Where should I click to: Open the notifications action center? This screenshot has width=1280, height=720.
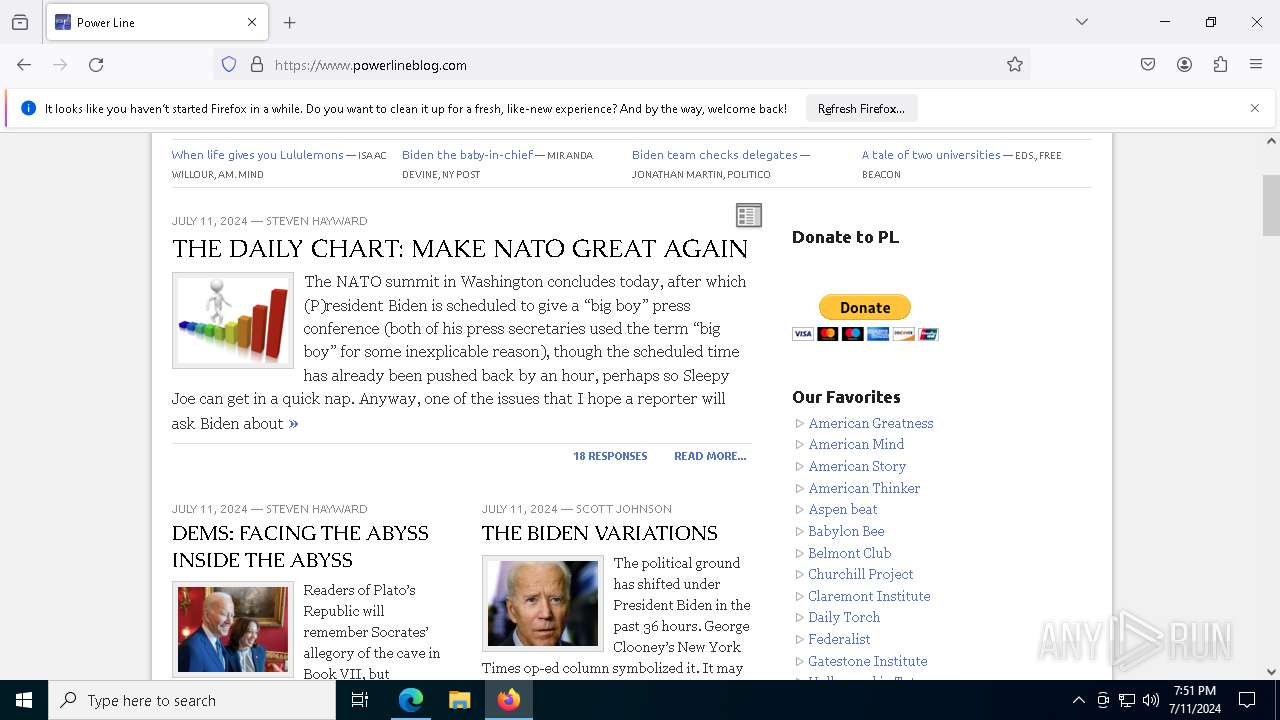(1247, 700)
